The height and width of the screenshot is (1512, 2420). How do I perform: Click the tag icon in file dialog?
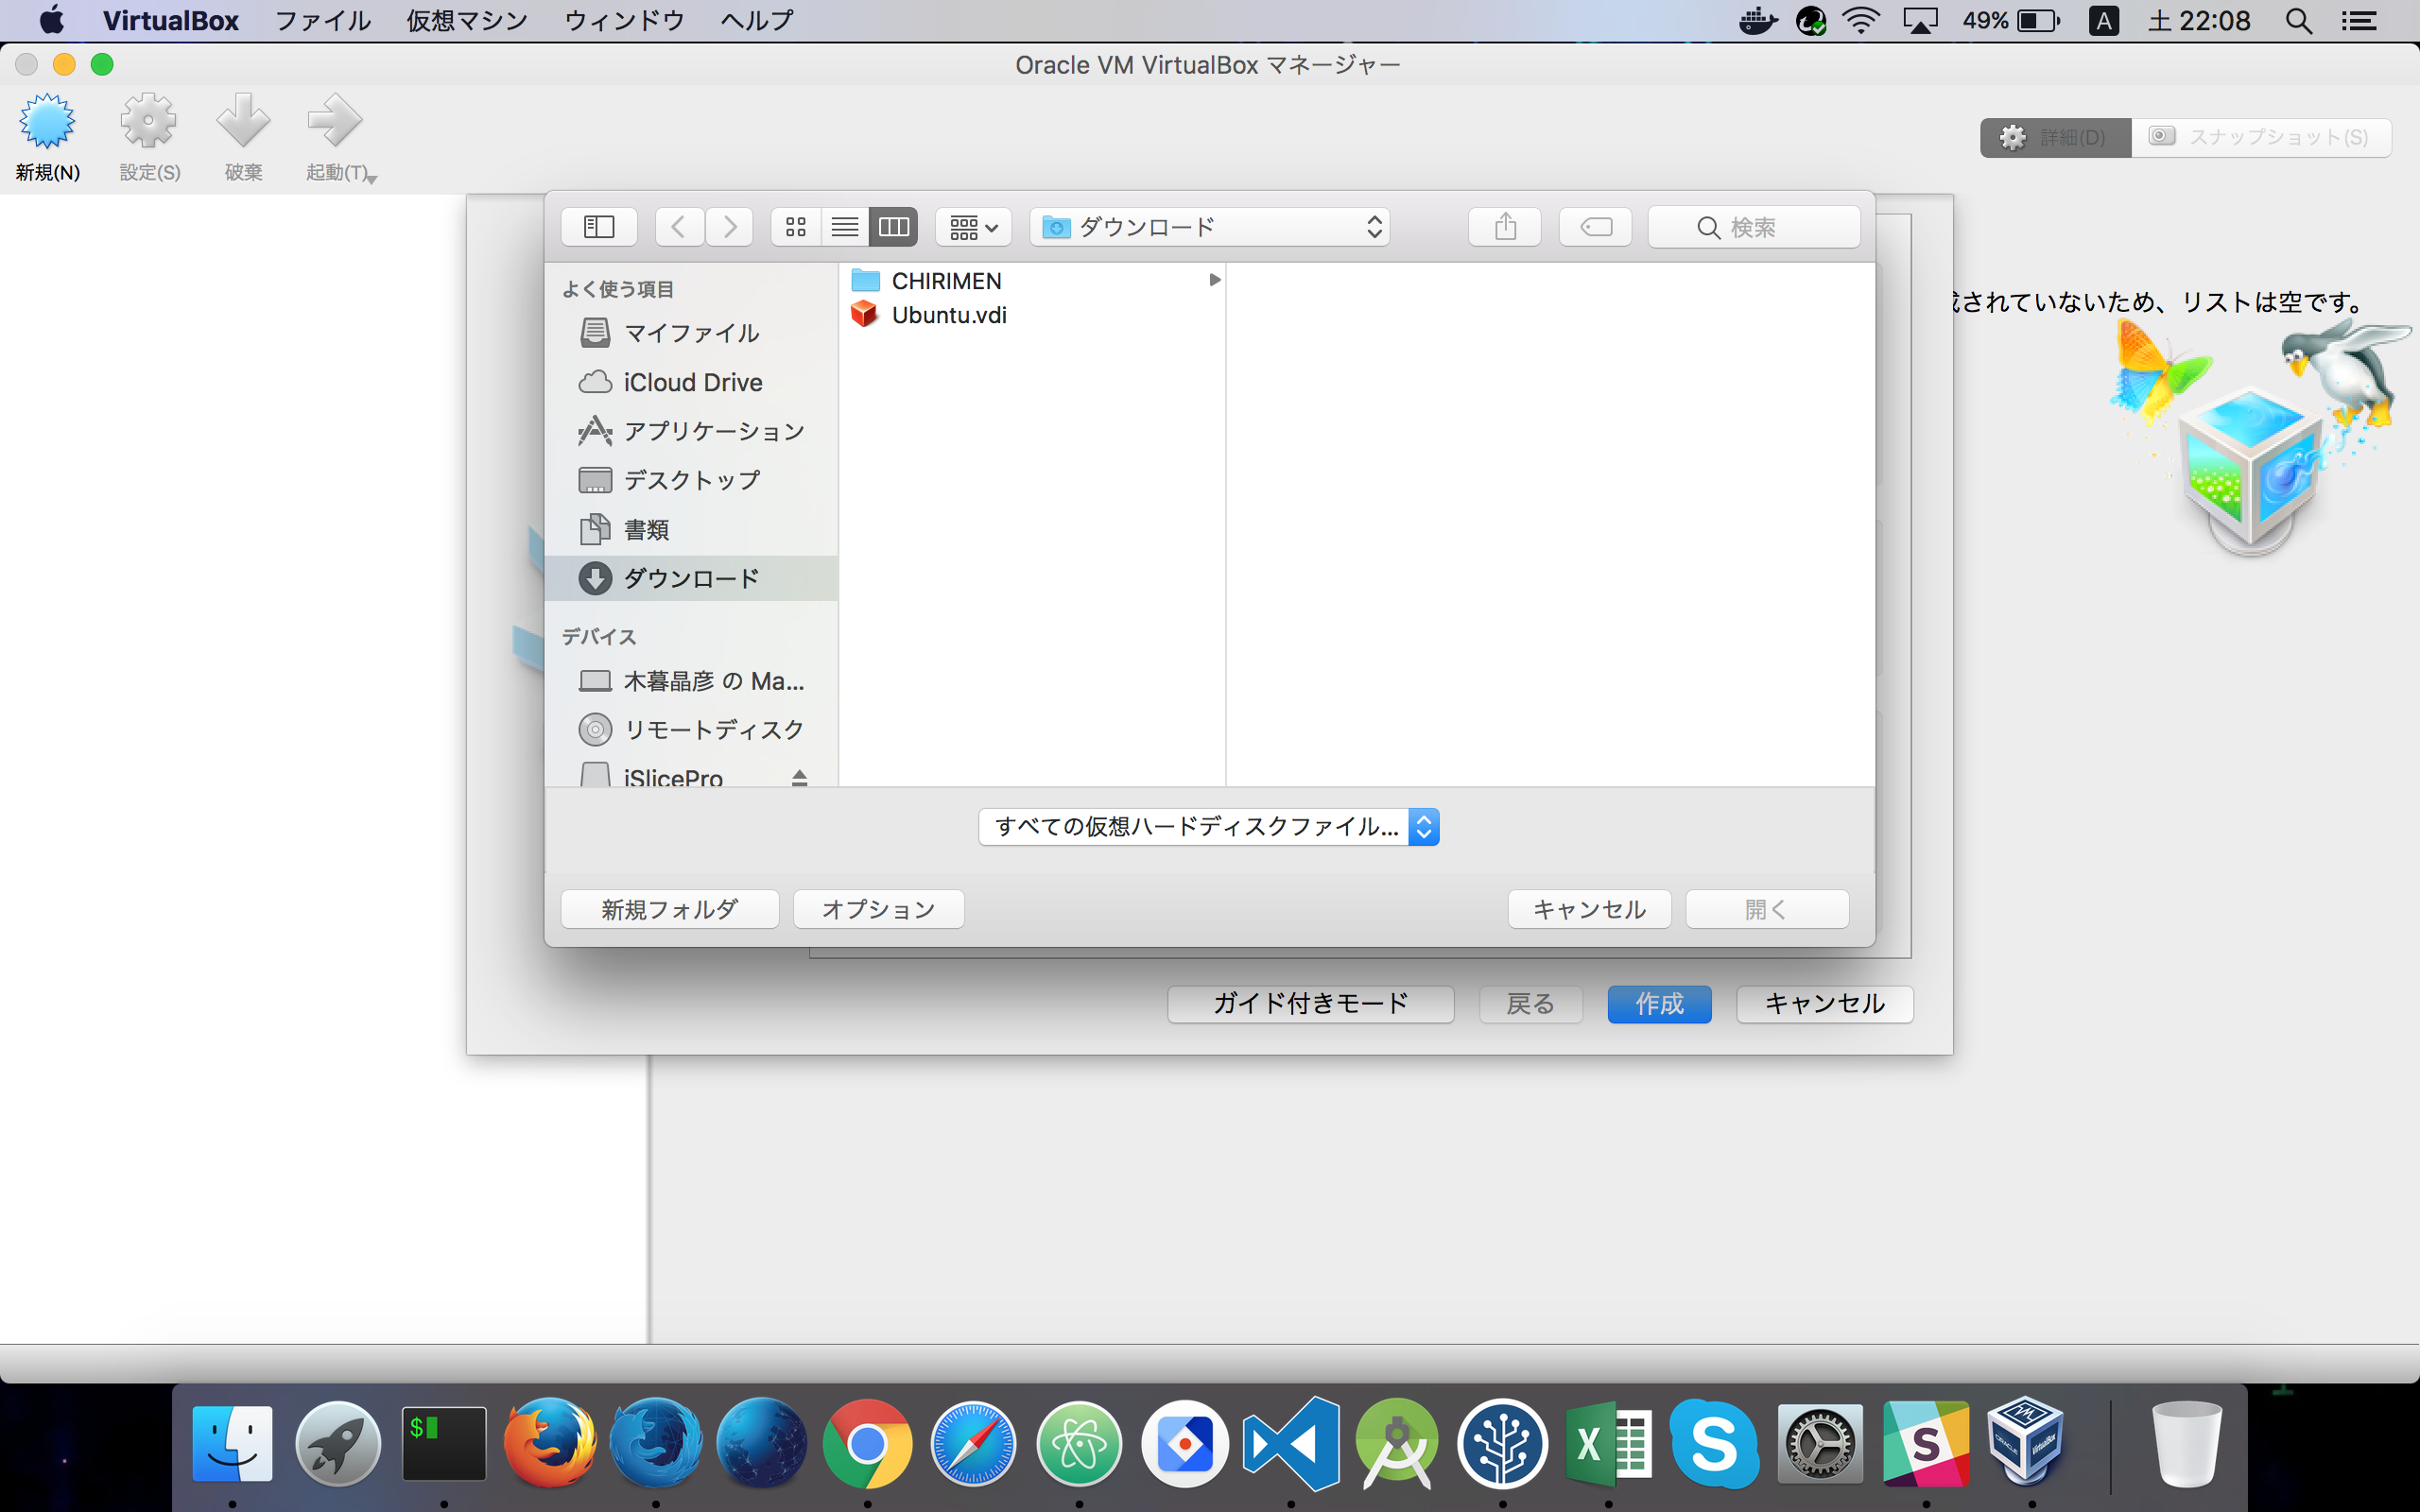pyautogui.click(x=1595, y=227)
